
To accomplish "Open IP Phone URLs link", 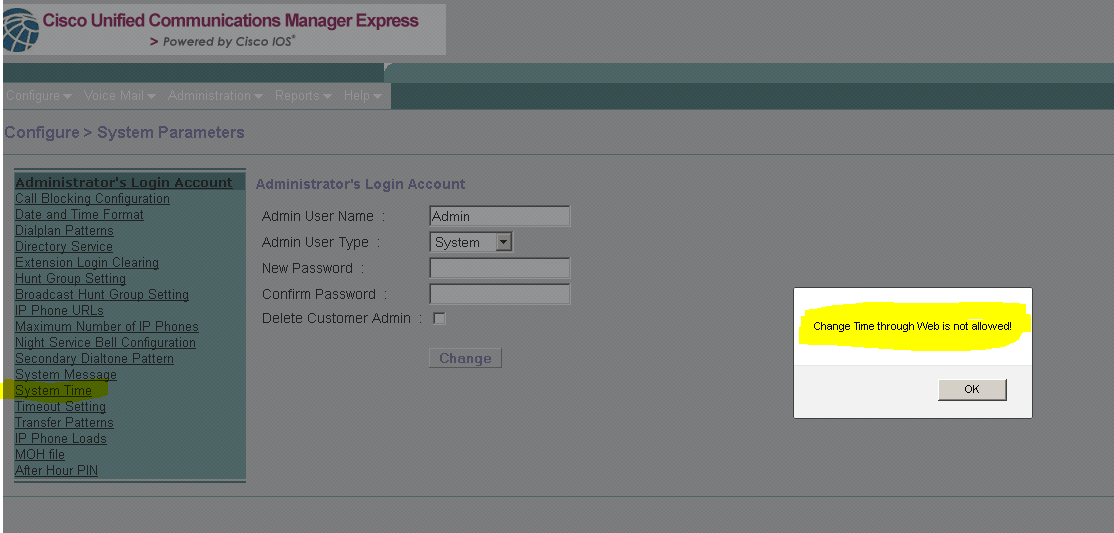I will pyautogui.click(x=59, y=311).
